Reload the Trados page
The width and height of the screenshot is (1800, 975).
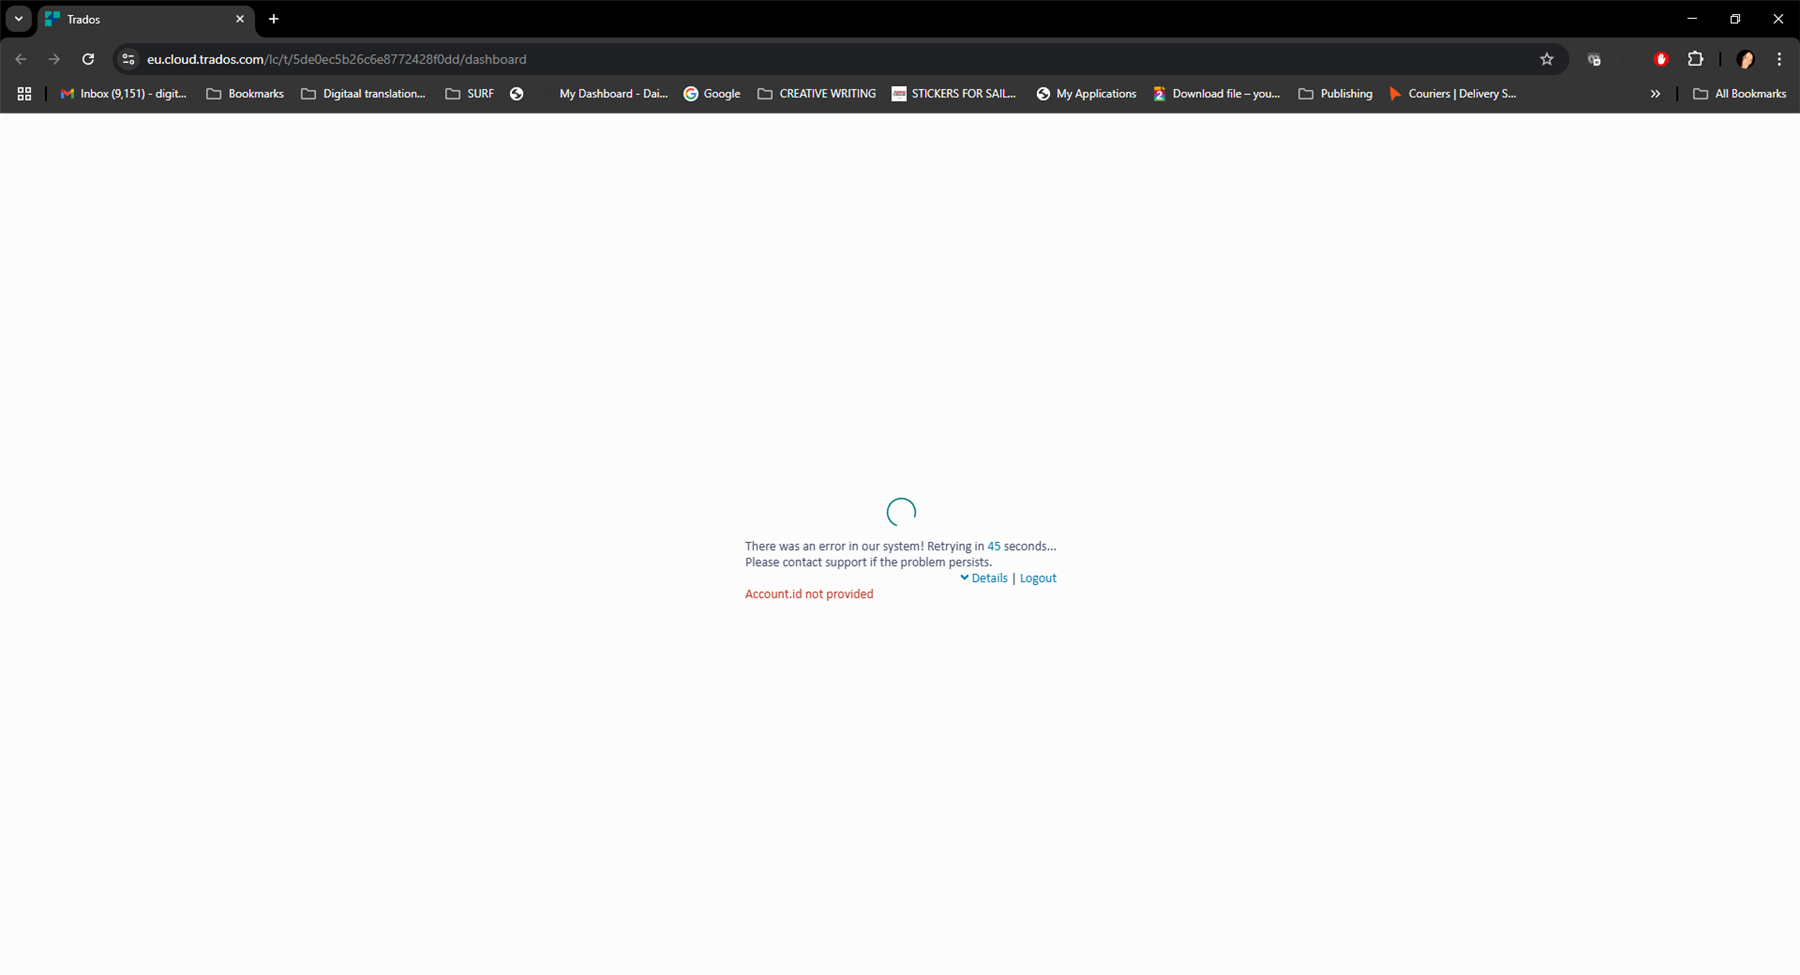coord(88,59)
